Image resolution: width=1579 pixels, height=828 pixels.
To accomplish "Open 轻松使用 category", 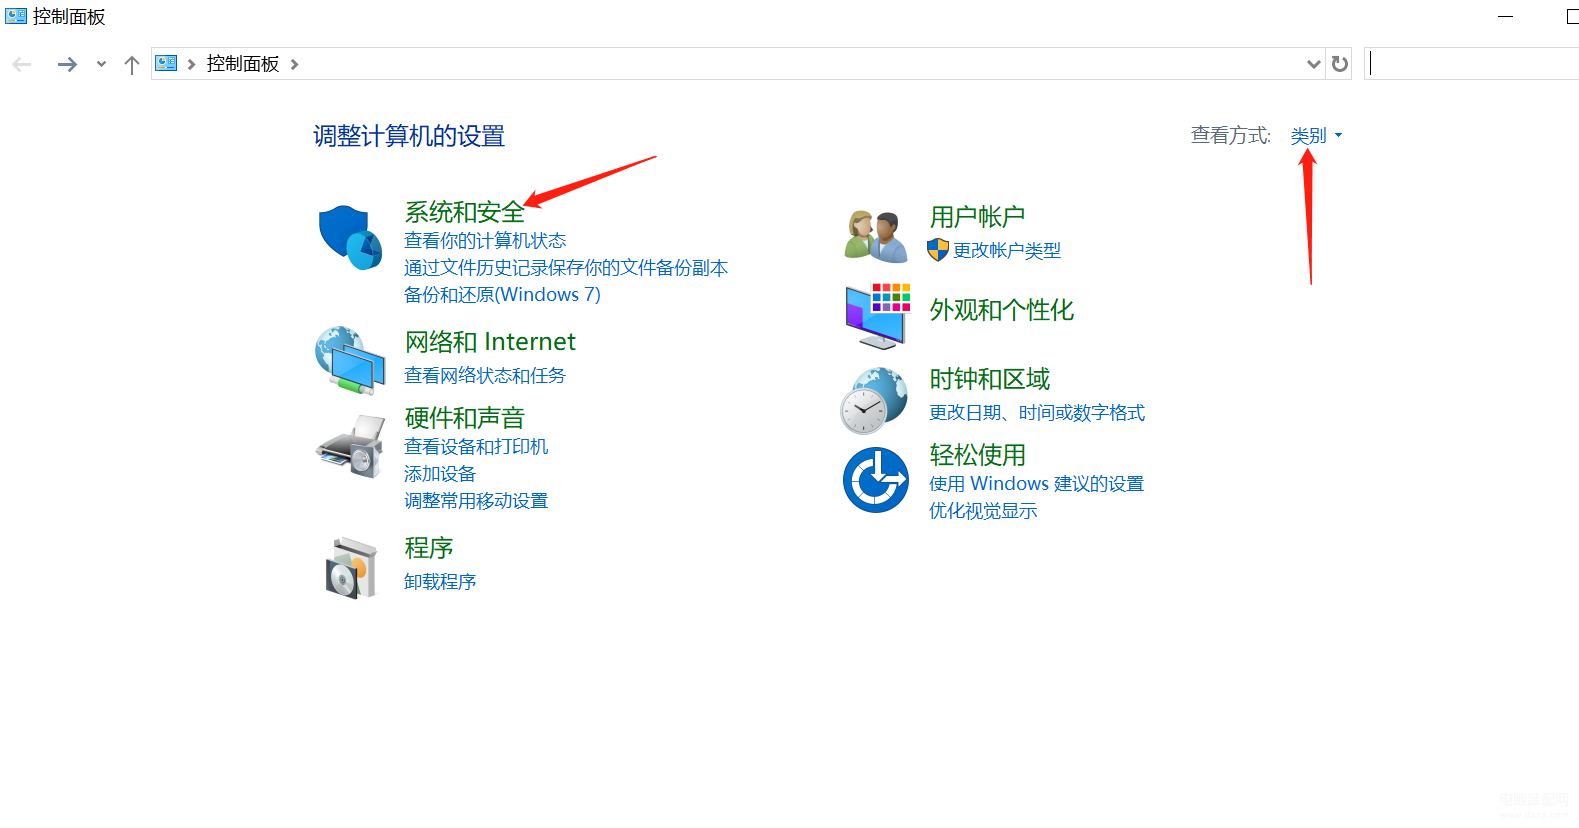I will tap(977, 455).
